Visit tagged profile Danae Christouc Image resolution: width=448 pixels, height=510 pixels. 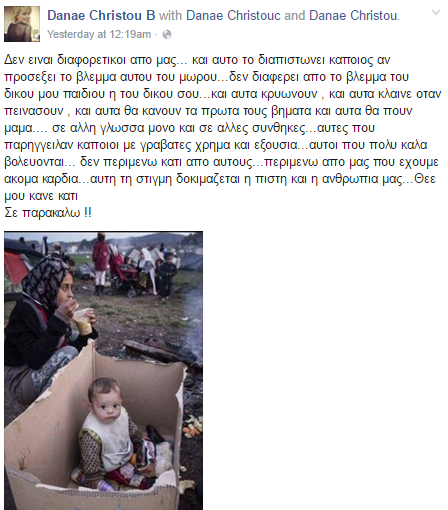coord(234,15)
